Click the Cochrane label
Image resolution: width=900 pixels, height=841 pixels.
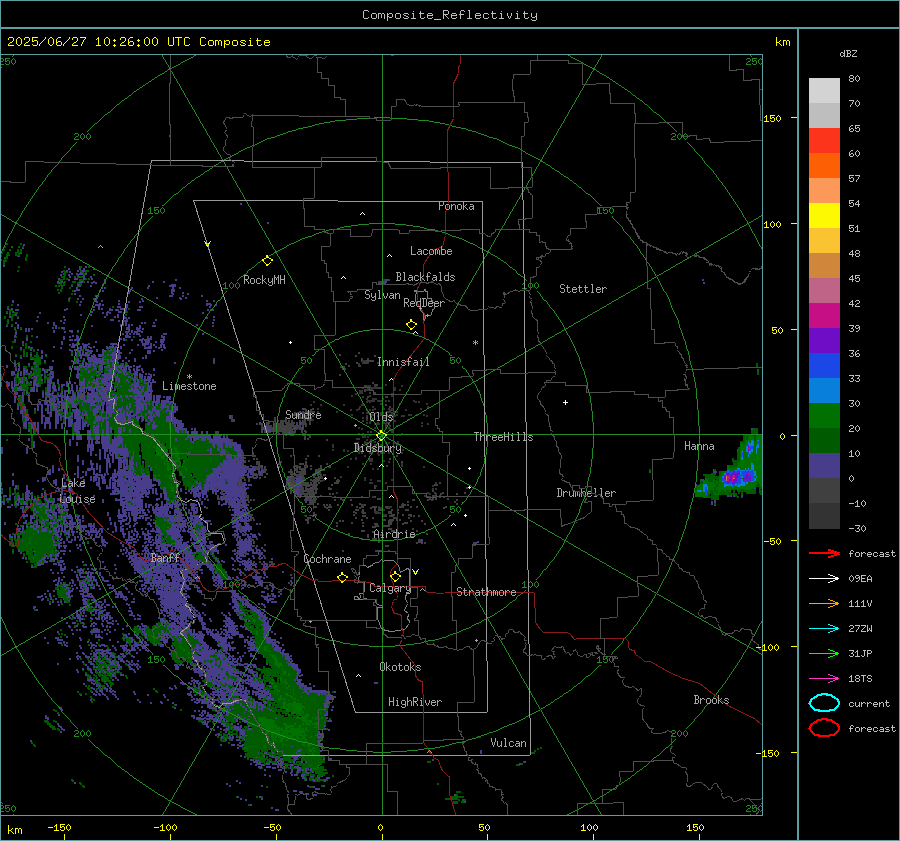(327, 559)
